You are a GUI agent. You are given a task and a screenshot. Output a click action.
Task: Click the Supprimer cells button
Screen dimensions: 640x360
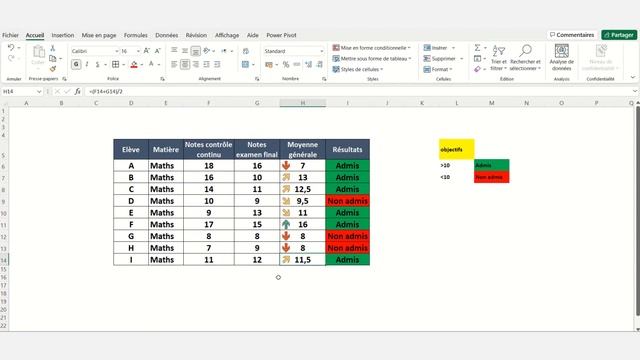(440, 58)
